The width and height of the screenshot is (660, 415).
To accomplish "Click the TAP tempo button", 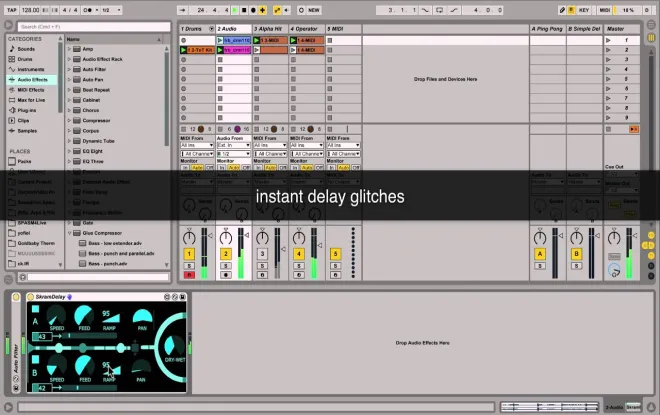I will [x=12, y=10].
